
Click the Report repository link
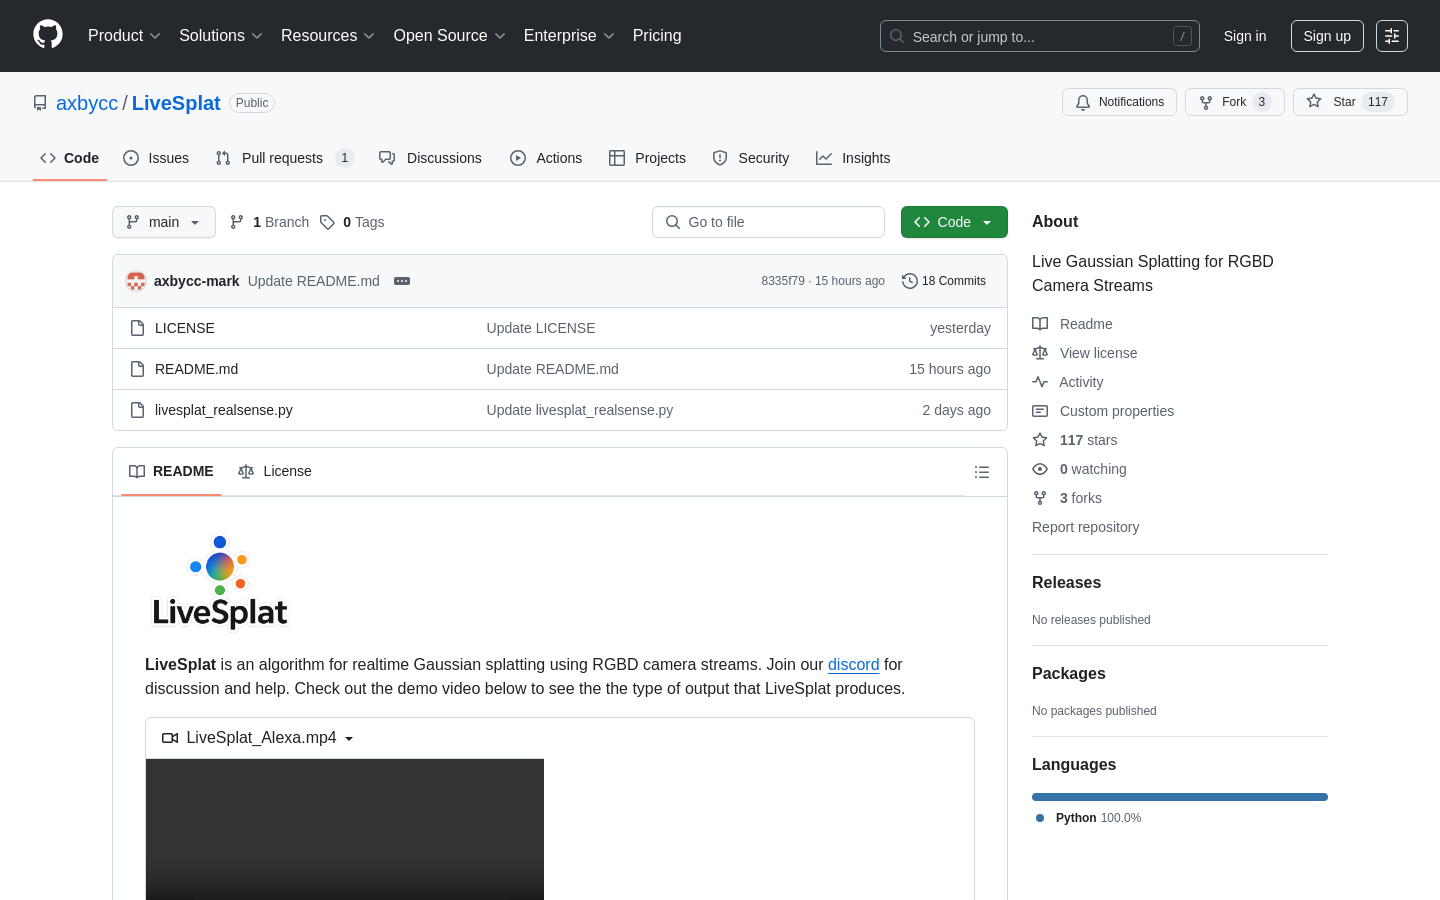(1085, 527)
